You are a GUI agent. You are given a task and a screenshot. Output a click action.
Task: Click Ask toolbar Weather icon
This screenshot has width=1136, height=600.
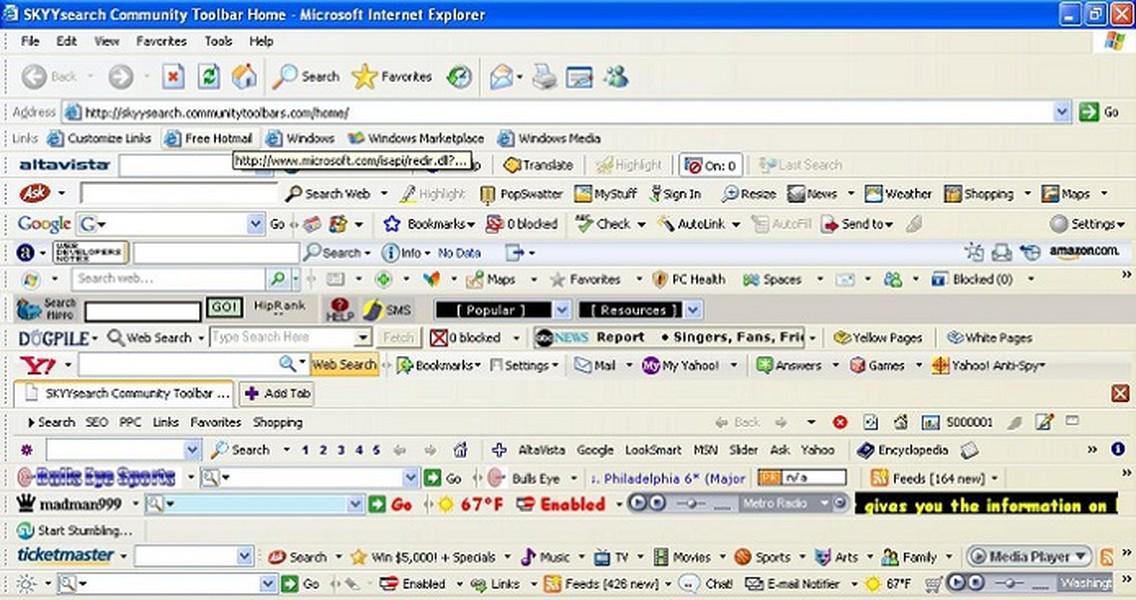click(899, 194)
